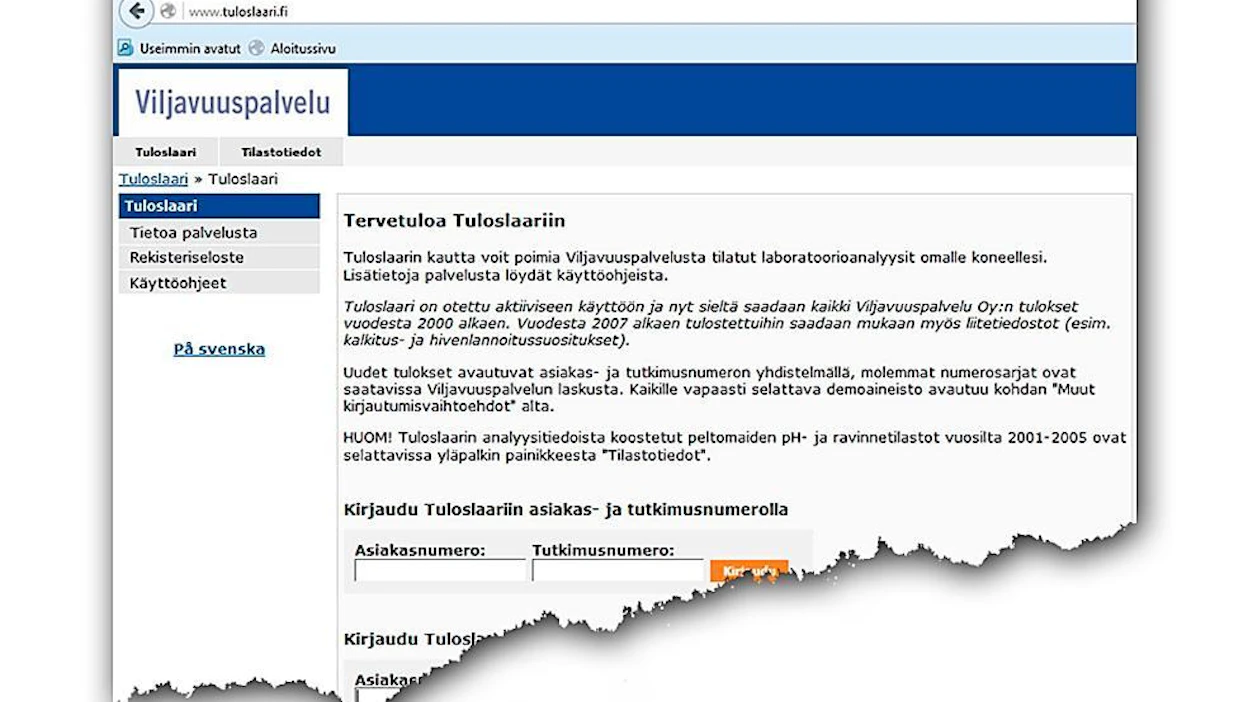This screenshot has width=1248, height=702.
Task: Click the Asiakasnumero input field
Action: click(440, 571)
